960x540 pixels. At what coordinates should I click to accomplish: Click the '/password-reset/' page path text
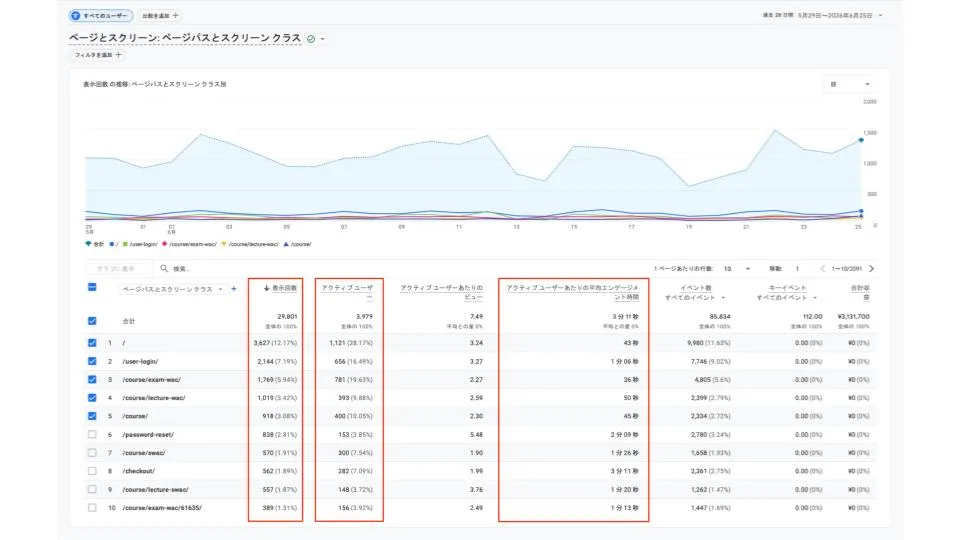pyautogui.click(x=148, y=435)
